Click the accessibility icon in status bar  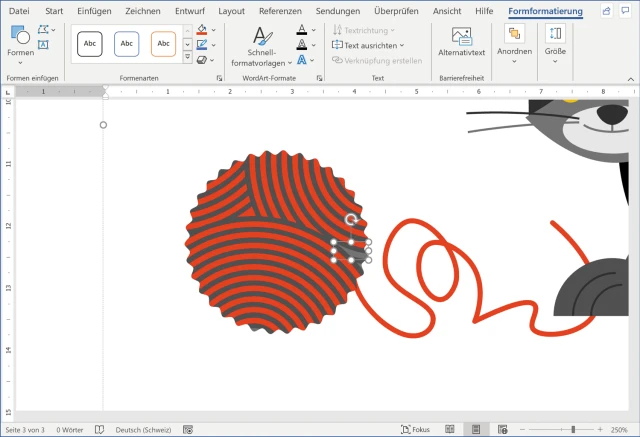[188, 429]
